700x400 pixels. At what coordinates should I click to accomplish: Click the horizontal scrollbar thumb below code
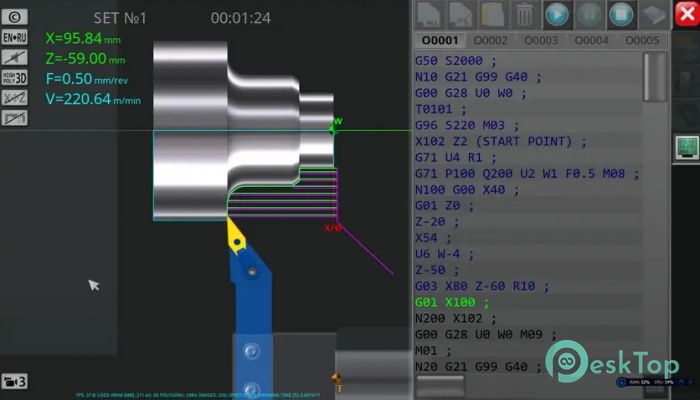coord(440,384)
